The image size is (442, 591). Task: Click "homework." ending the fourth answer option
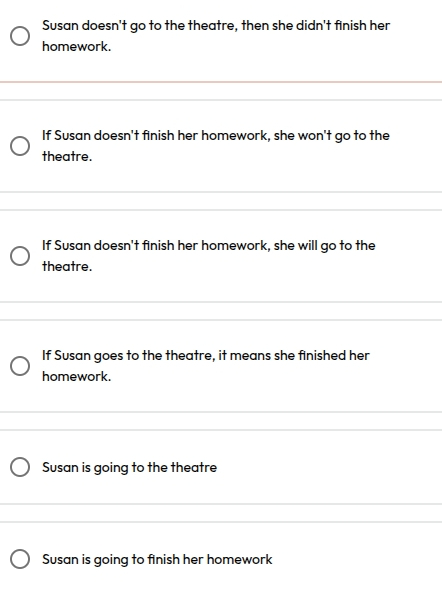[76, 377]
